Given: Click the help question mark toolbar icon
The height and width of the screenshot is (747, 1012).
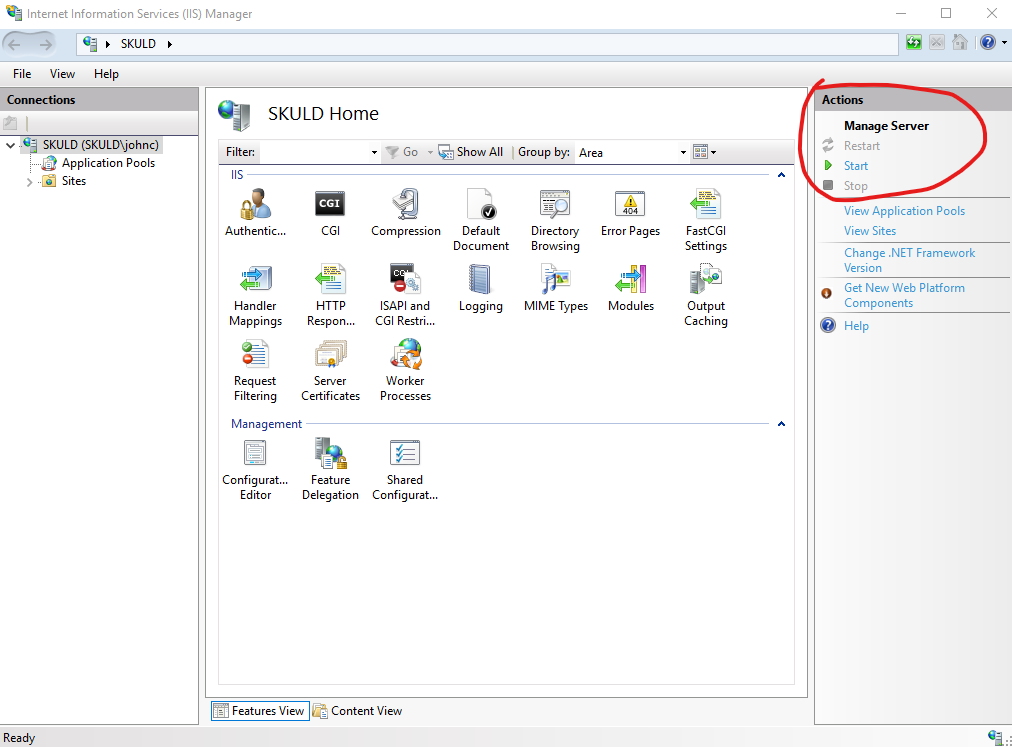Looking at the screenshot, I should (x=987, y=43).
